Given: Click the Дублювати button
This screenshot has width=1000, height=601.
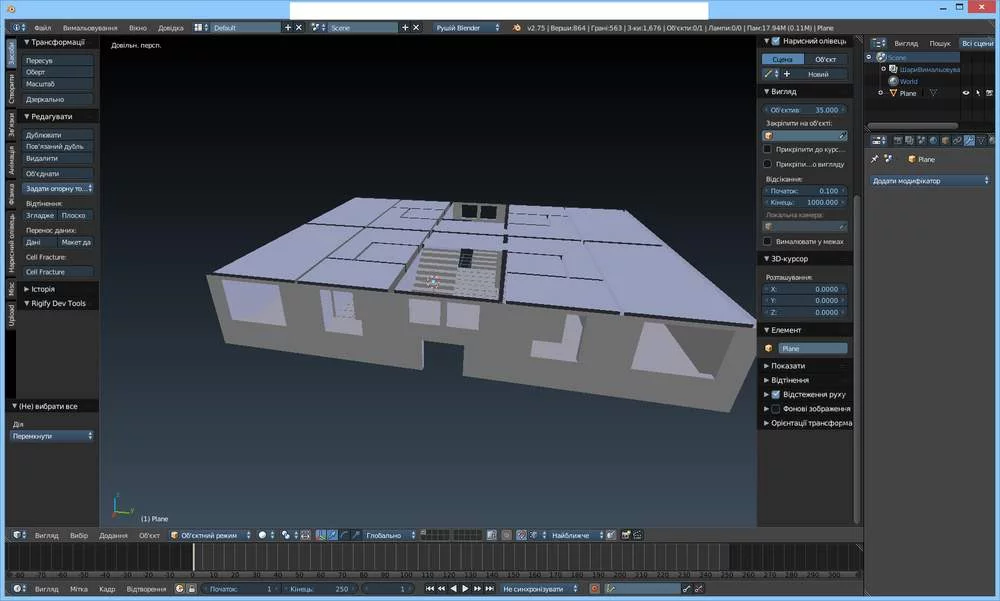Looking at the screenshot, I should tap(58, 135).
